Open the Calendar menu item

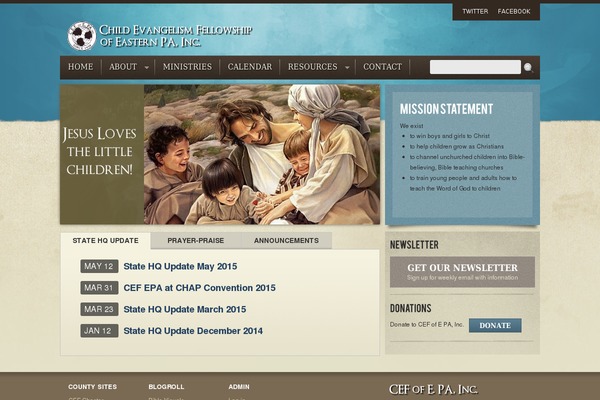tap(250, 67)
